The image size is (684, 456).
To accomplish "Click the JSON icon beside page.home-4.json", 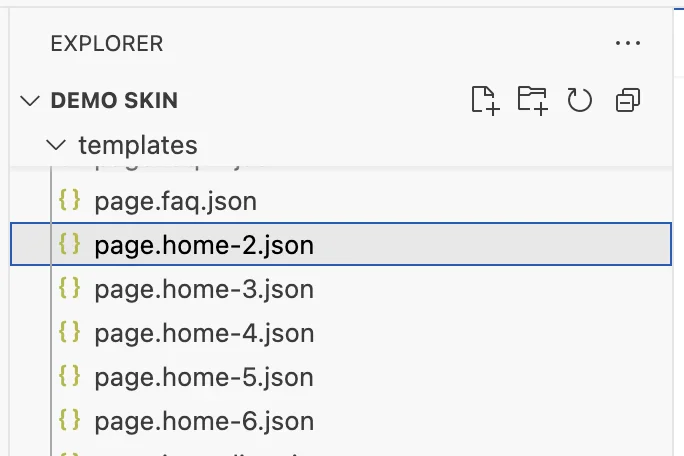I will point(70,333).
